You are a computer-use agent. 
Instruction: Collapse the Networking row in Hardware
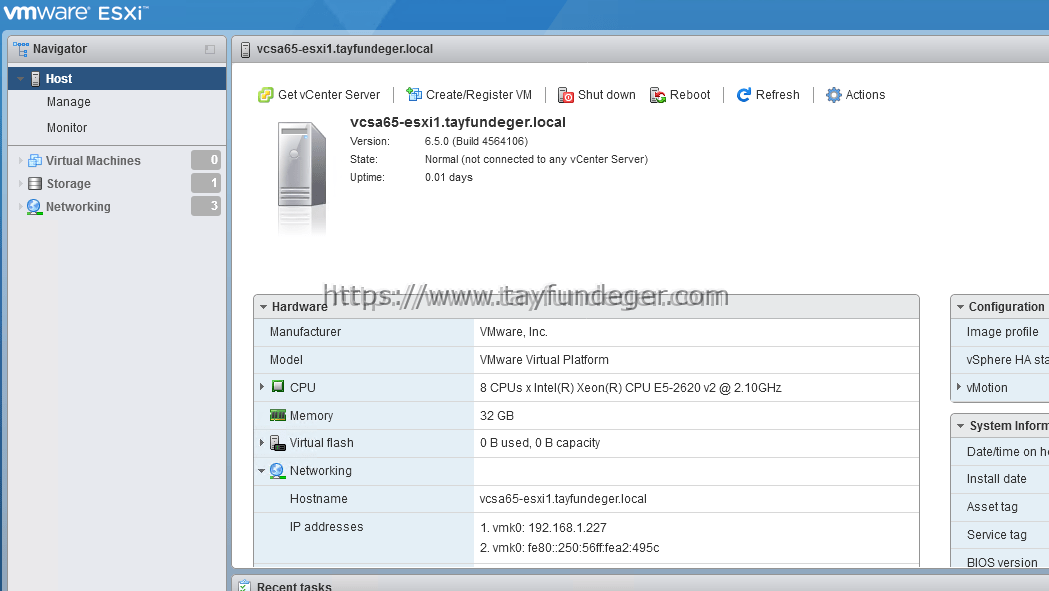tap(262, 471)
